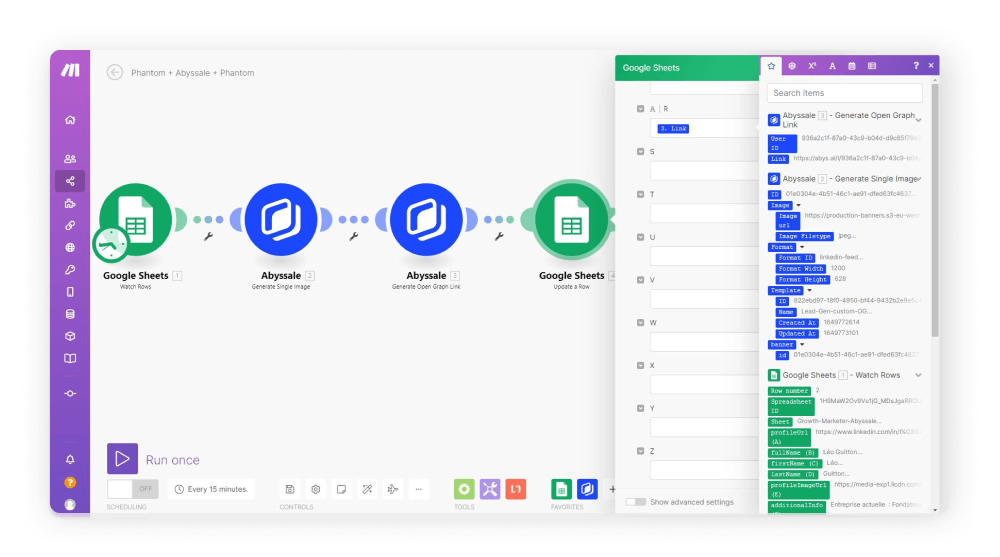This screenshot has width=1000, height=557.
Task: Go back using the arrow beside scenario name
Action: [115, 73]
